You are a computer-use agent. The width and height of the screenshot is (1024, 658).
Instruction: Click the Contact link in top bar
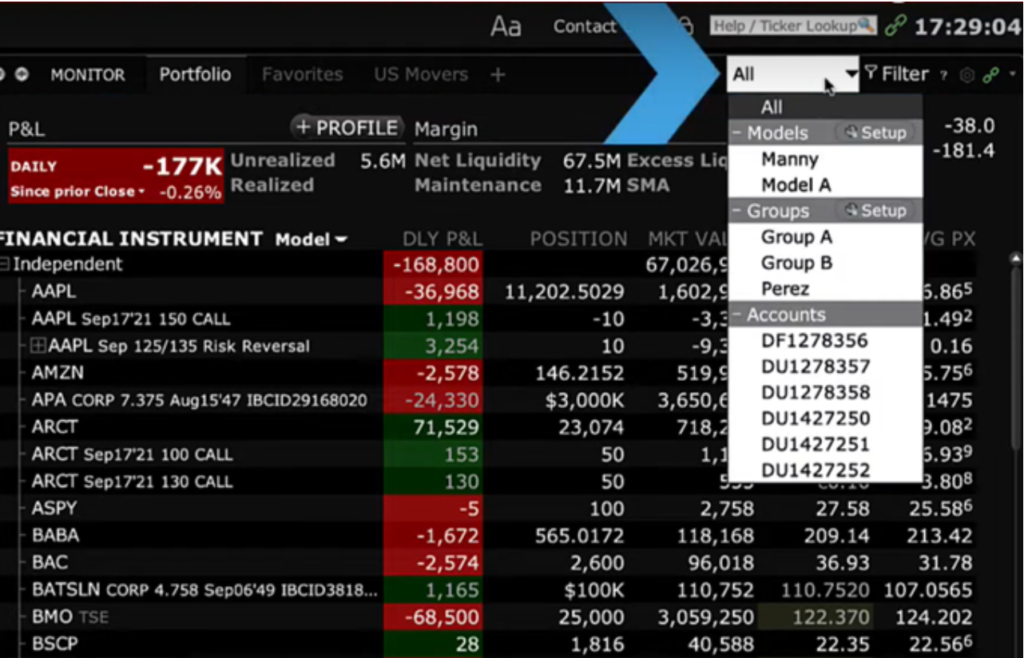tap(585, 27)
